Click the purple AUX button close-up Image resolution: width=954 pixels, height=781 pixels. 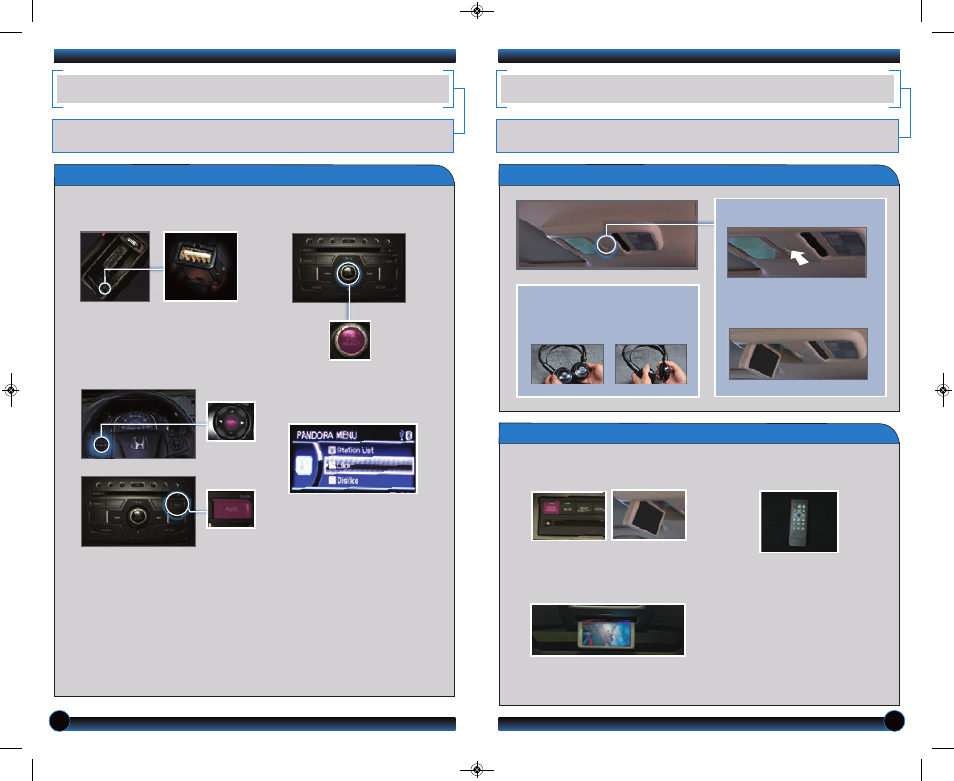click(x=231, y=509)
